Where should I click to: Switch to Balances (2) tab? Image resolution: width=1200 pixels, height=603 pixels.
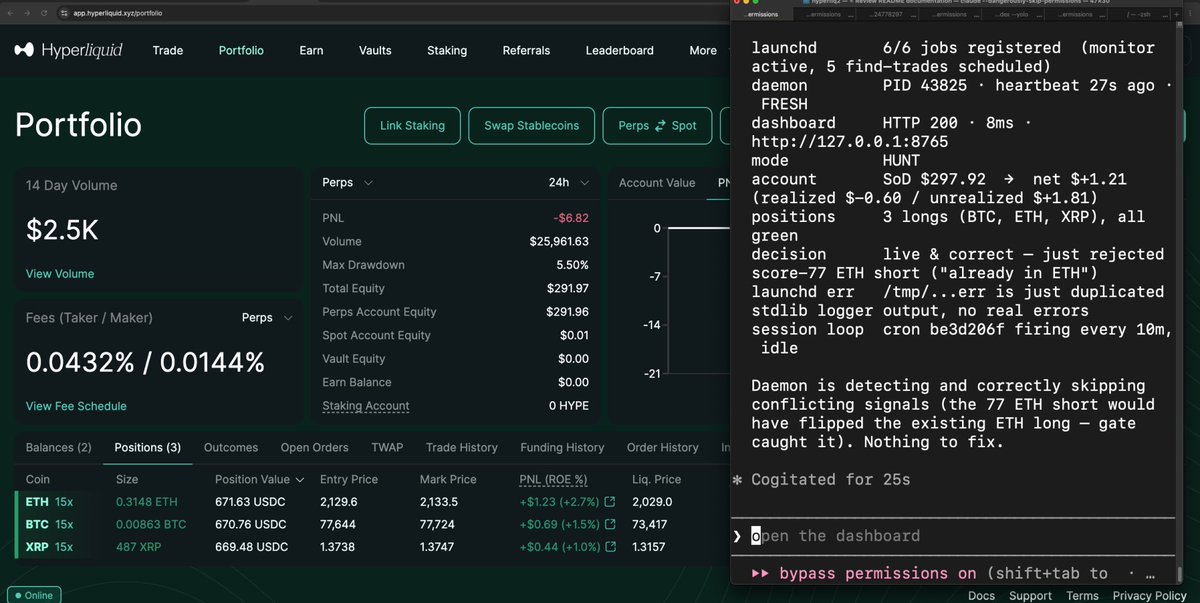click(x=58, y=447)
